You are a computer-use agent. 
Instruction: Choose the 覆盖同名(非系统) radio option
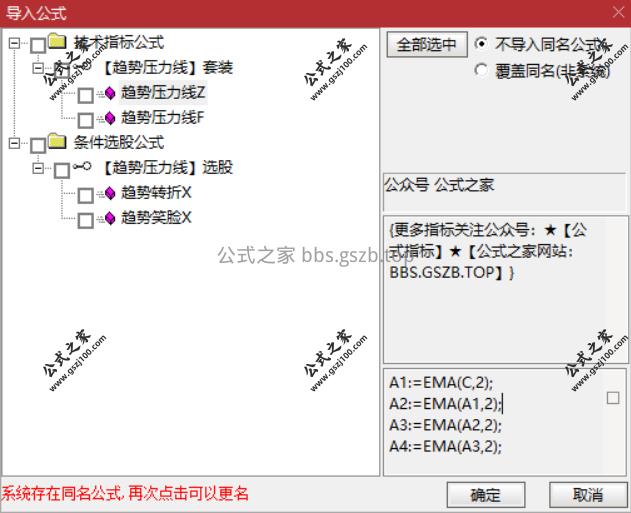click(481, 70)
